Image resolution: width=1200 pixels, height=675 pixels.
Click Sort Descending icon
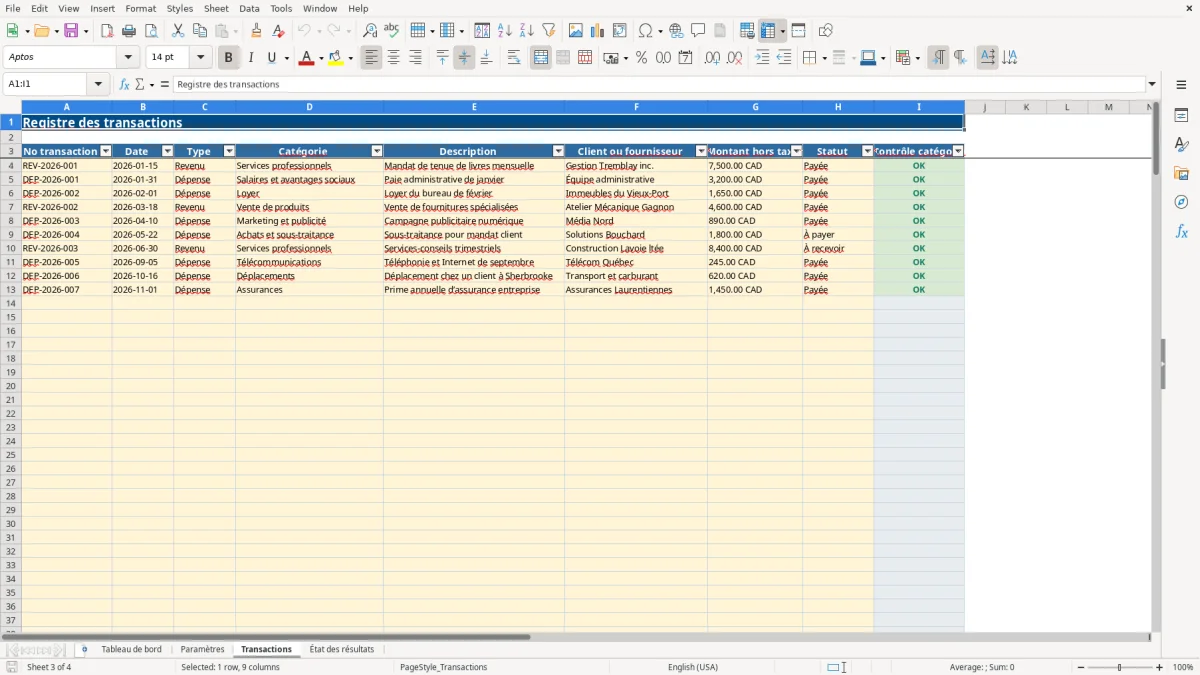click(x=526, y=31)
